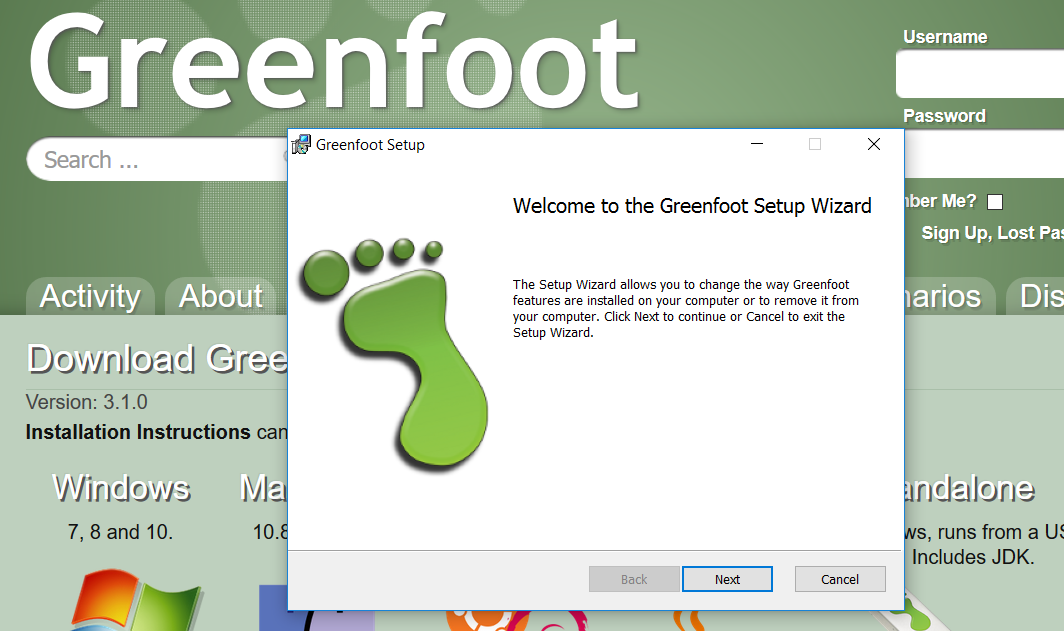This screenshot has width=1064, height=631.
Task: Click the disabled maximize button of Setup
Action: [x=815, y=144]
